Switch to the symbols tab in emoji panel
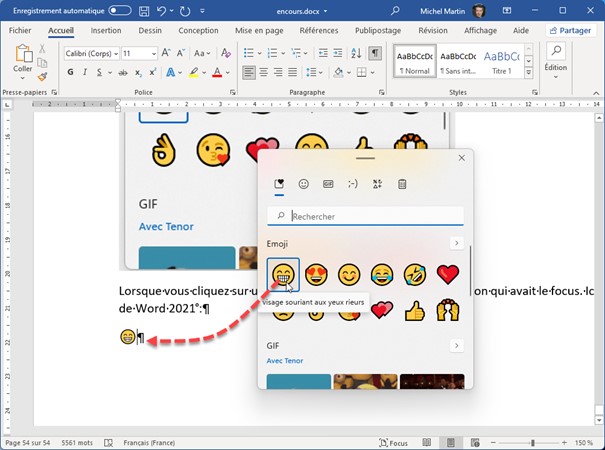This screenshot has width=605, height=450. pyautogui.click(x=377, y=184)
